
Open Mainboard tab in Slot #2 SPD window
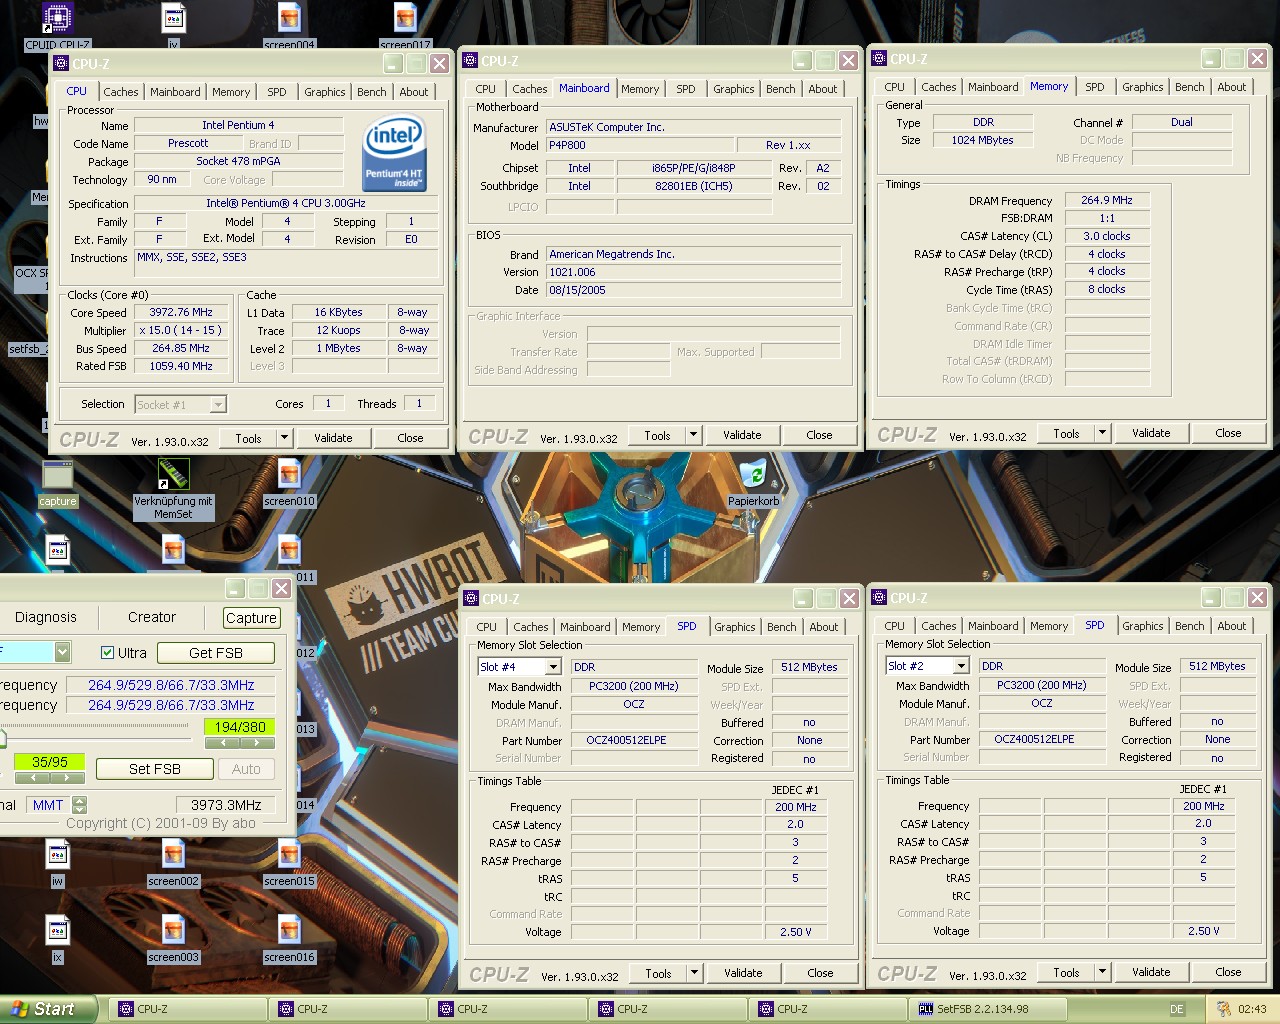point(993,626)
